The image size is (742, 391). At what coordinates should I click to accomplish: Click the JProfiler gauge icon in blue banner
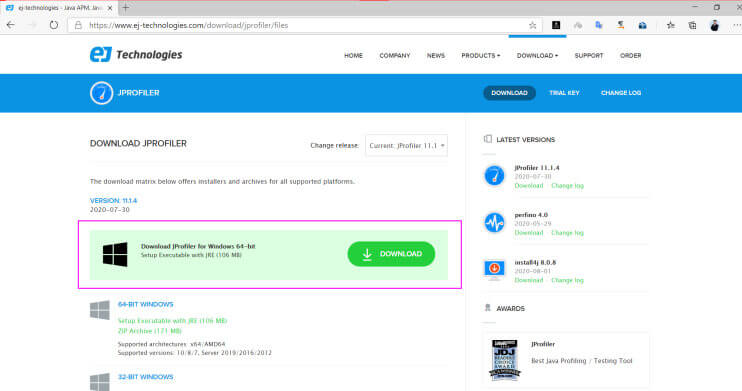coord(101,93)
